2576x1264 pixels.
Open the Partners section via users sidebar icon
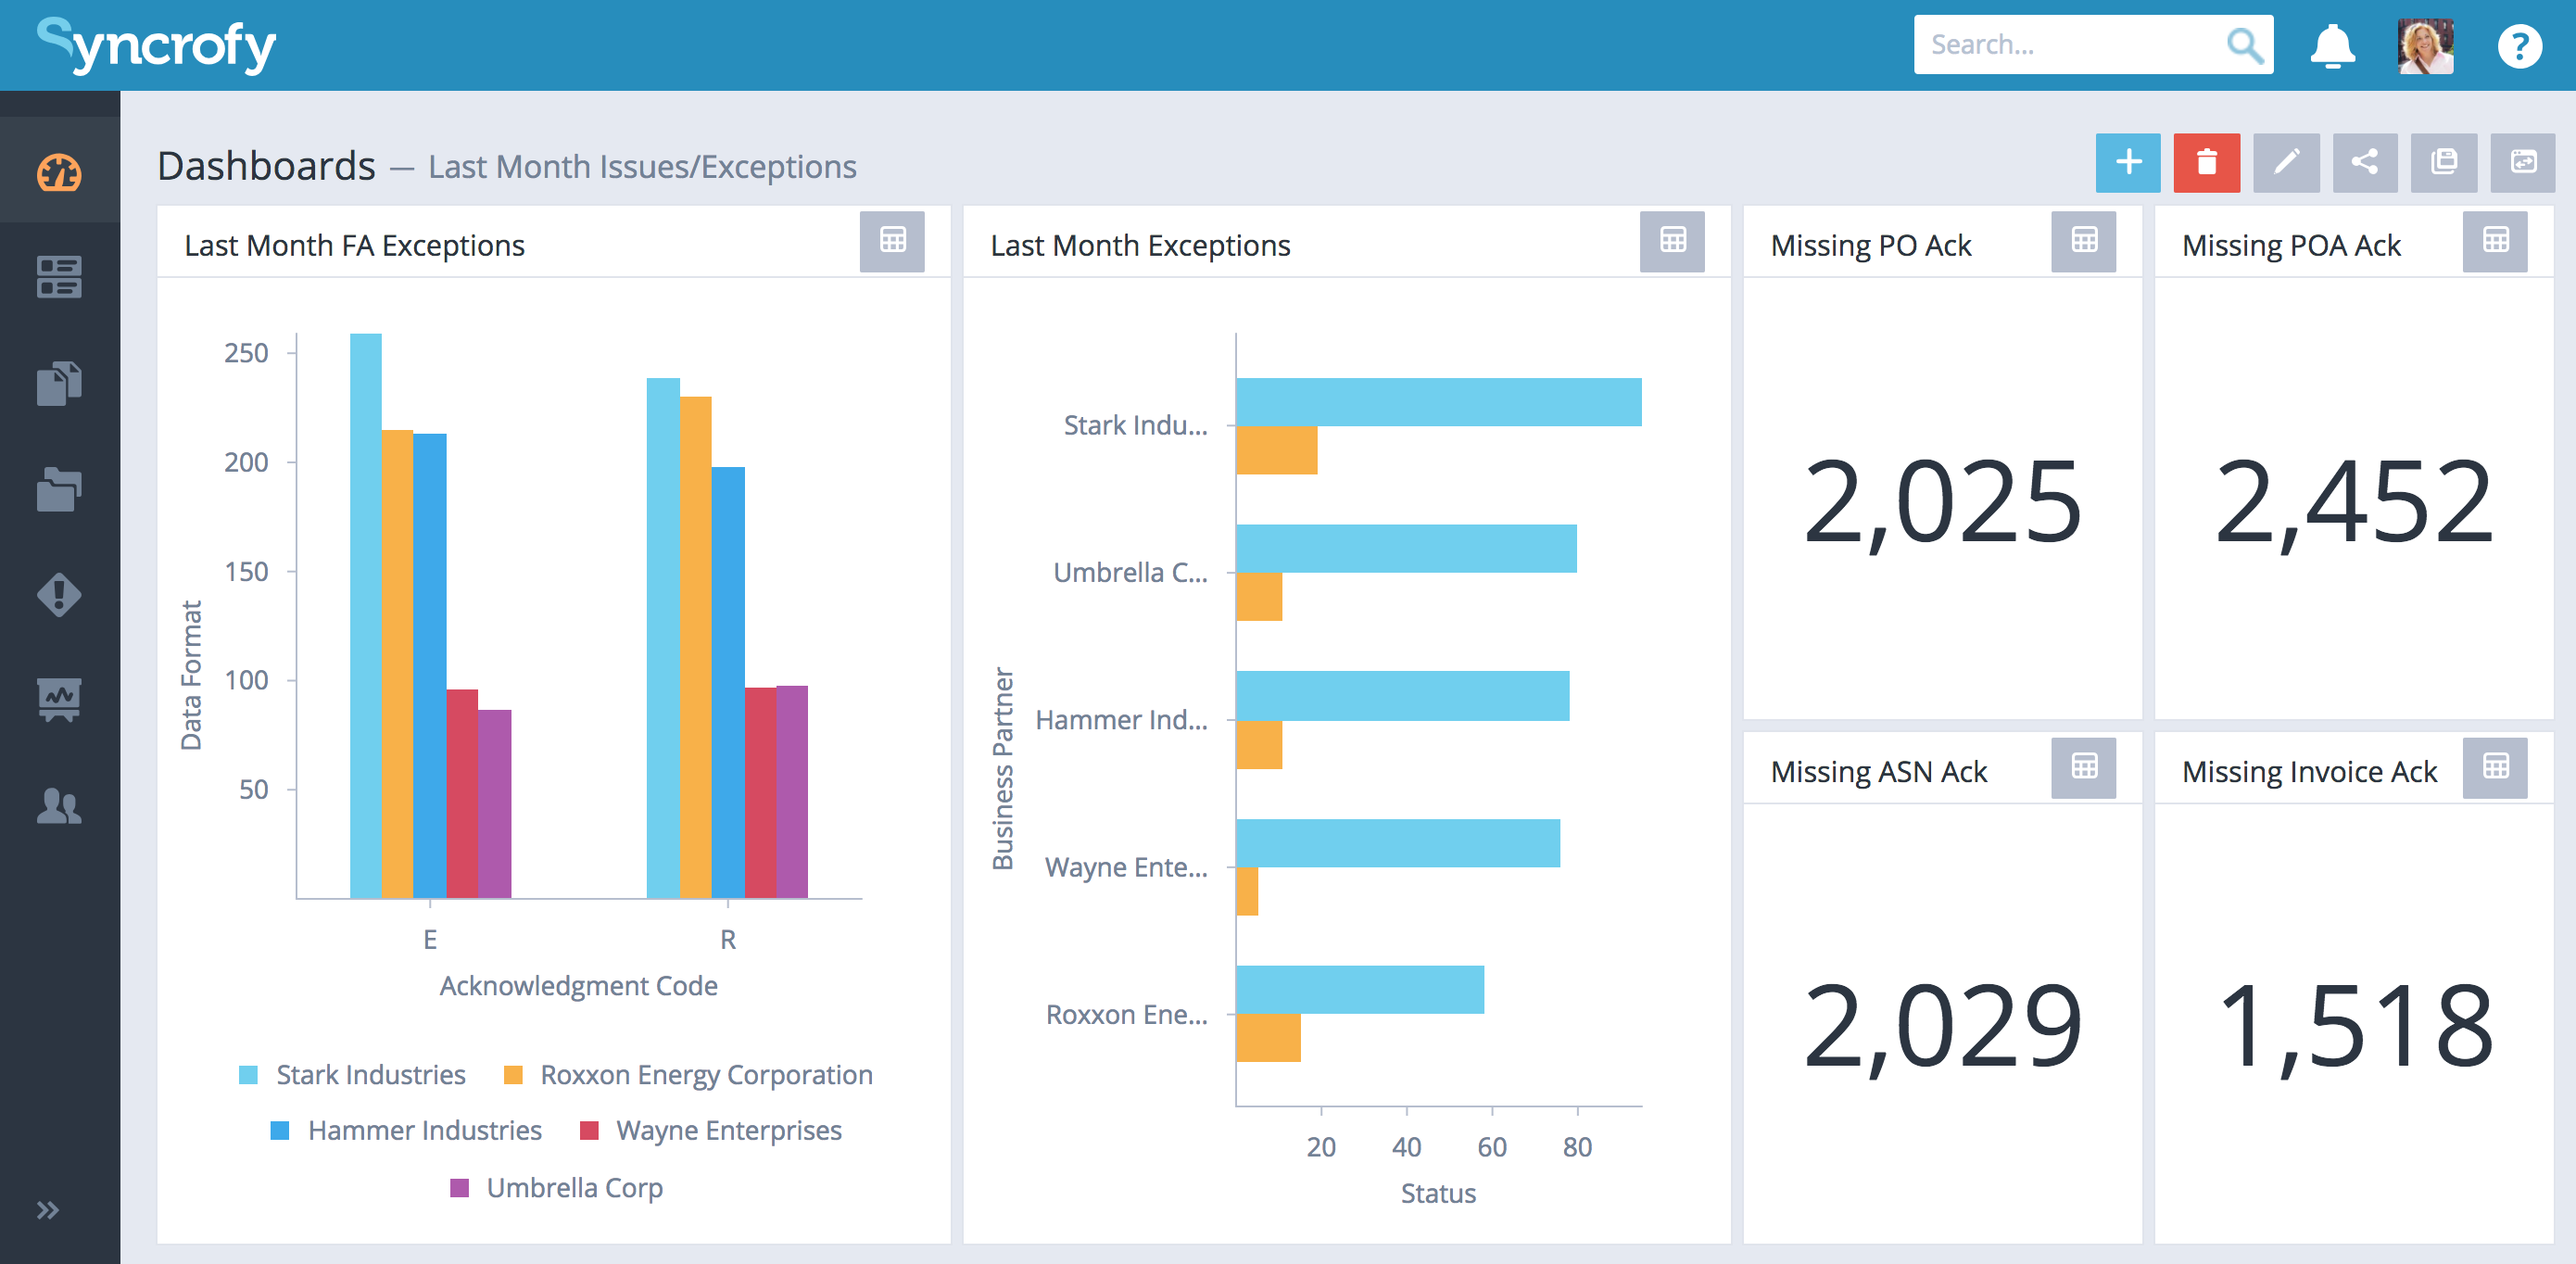(x=59, y=807)
